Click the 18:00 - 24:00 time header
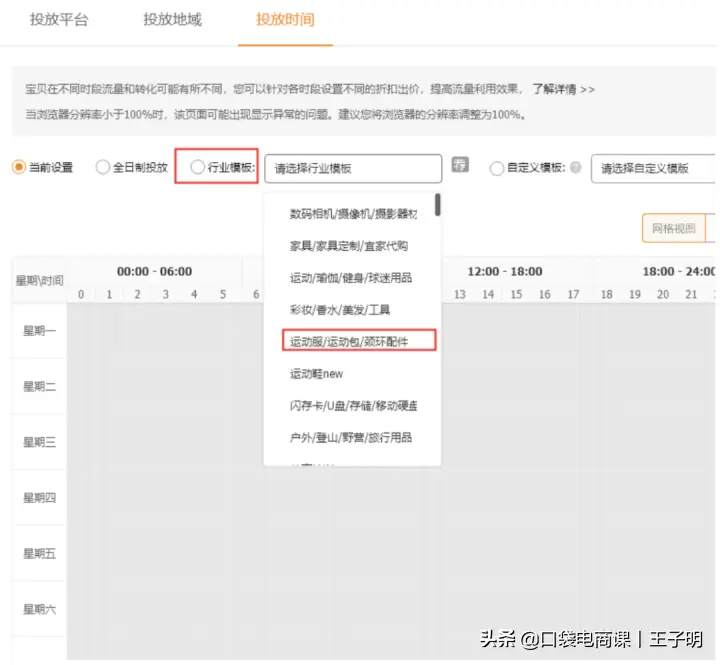This screenshot has width=720, height=665. click(679, 271)
